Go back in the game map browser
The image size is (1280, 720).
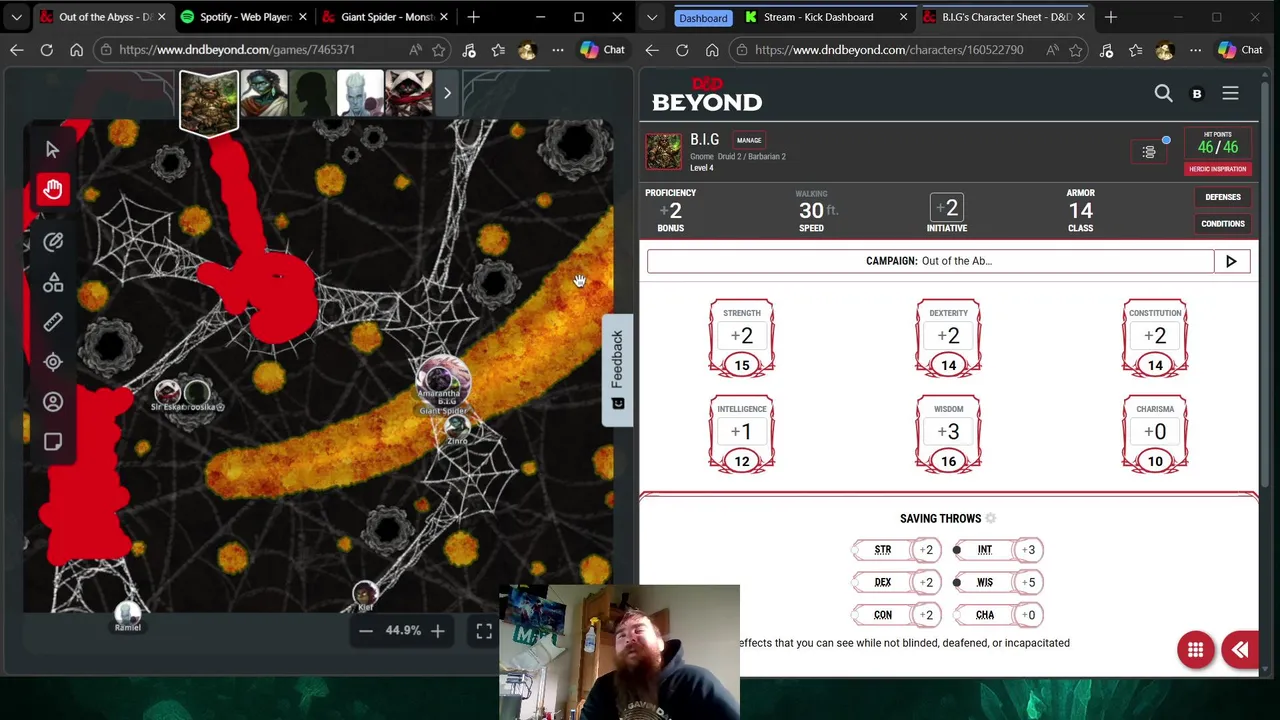point(16,50)
